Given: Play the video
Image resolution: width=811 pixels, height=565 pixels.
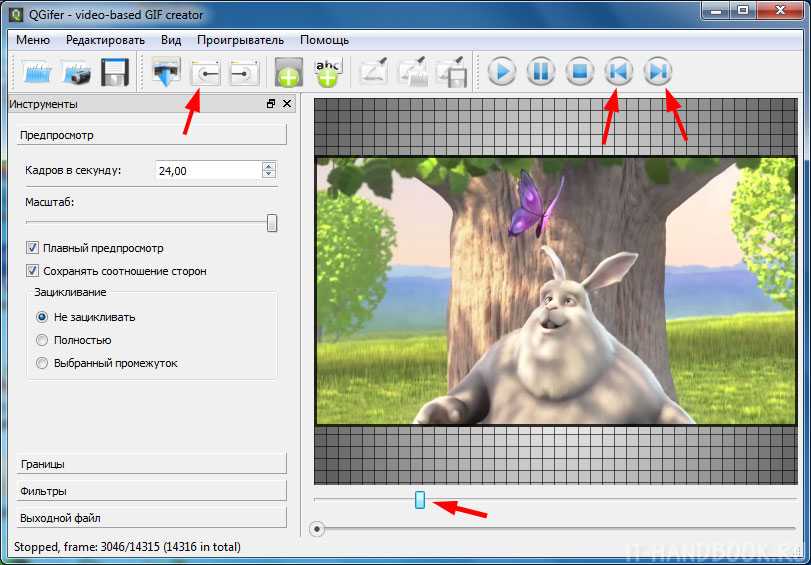Looking at the screenshot, I should pyautogui.click(x=502, y=71).
